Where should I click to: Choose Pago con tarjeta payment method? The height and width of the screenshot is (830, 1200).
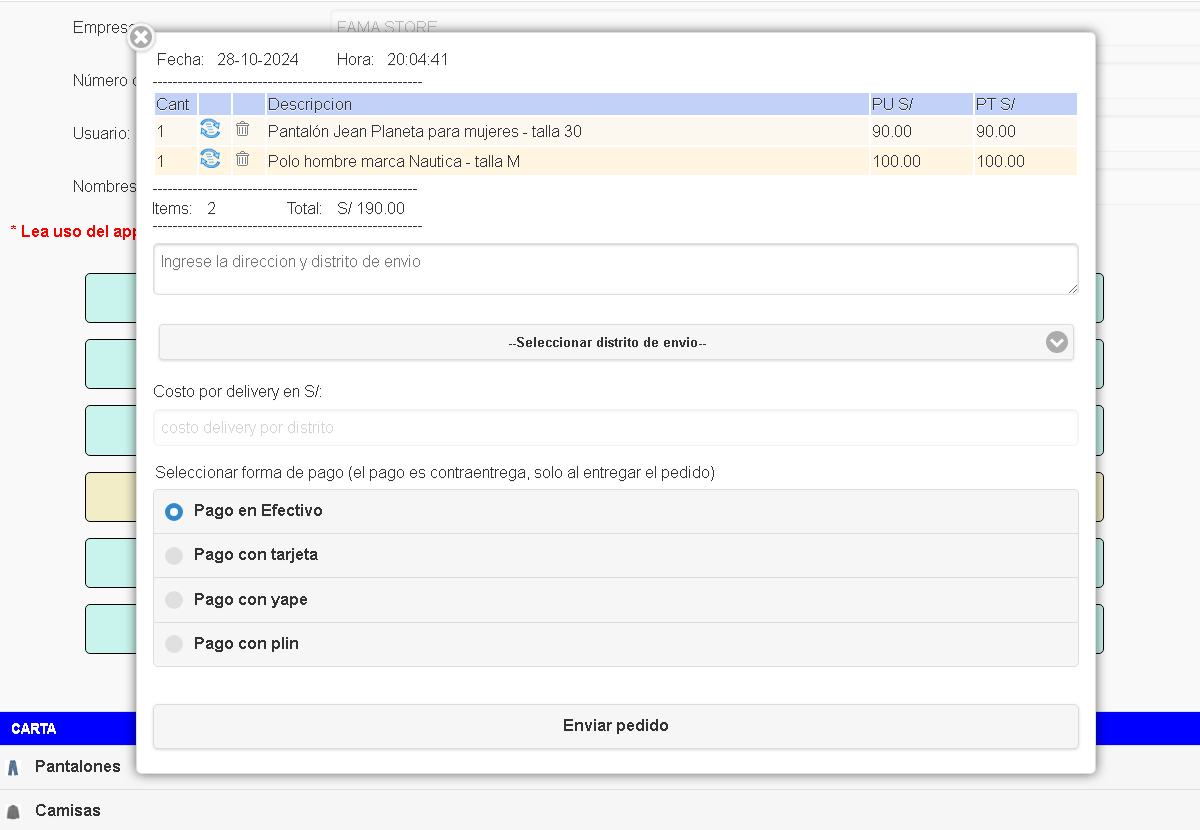[x=174, y=556]
